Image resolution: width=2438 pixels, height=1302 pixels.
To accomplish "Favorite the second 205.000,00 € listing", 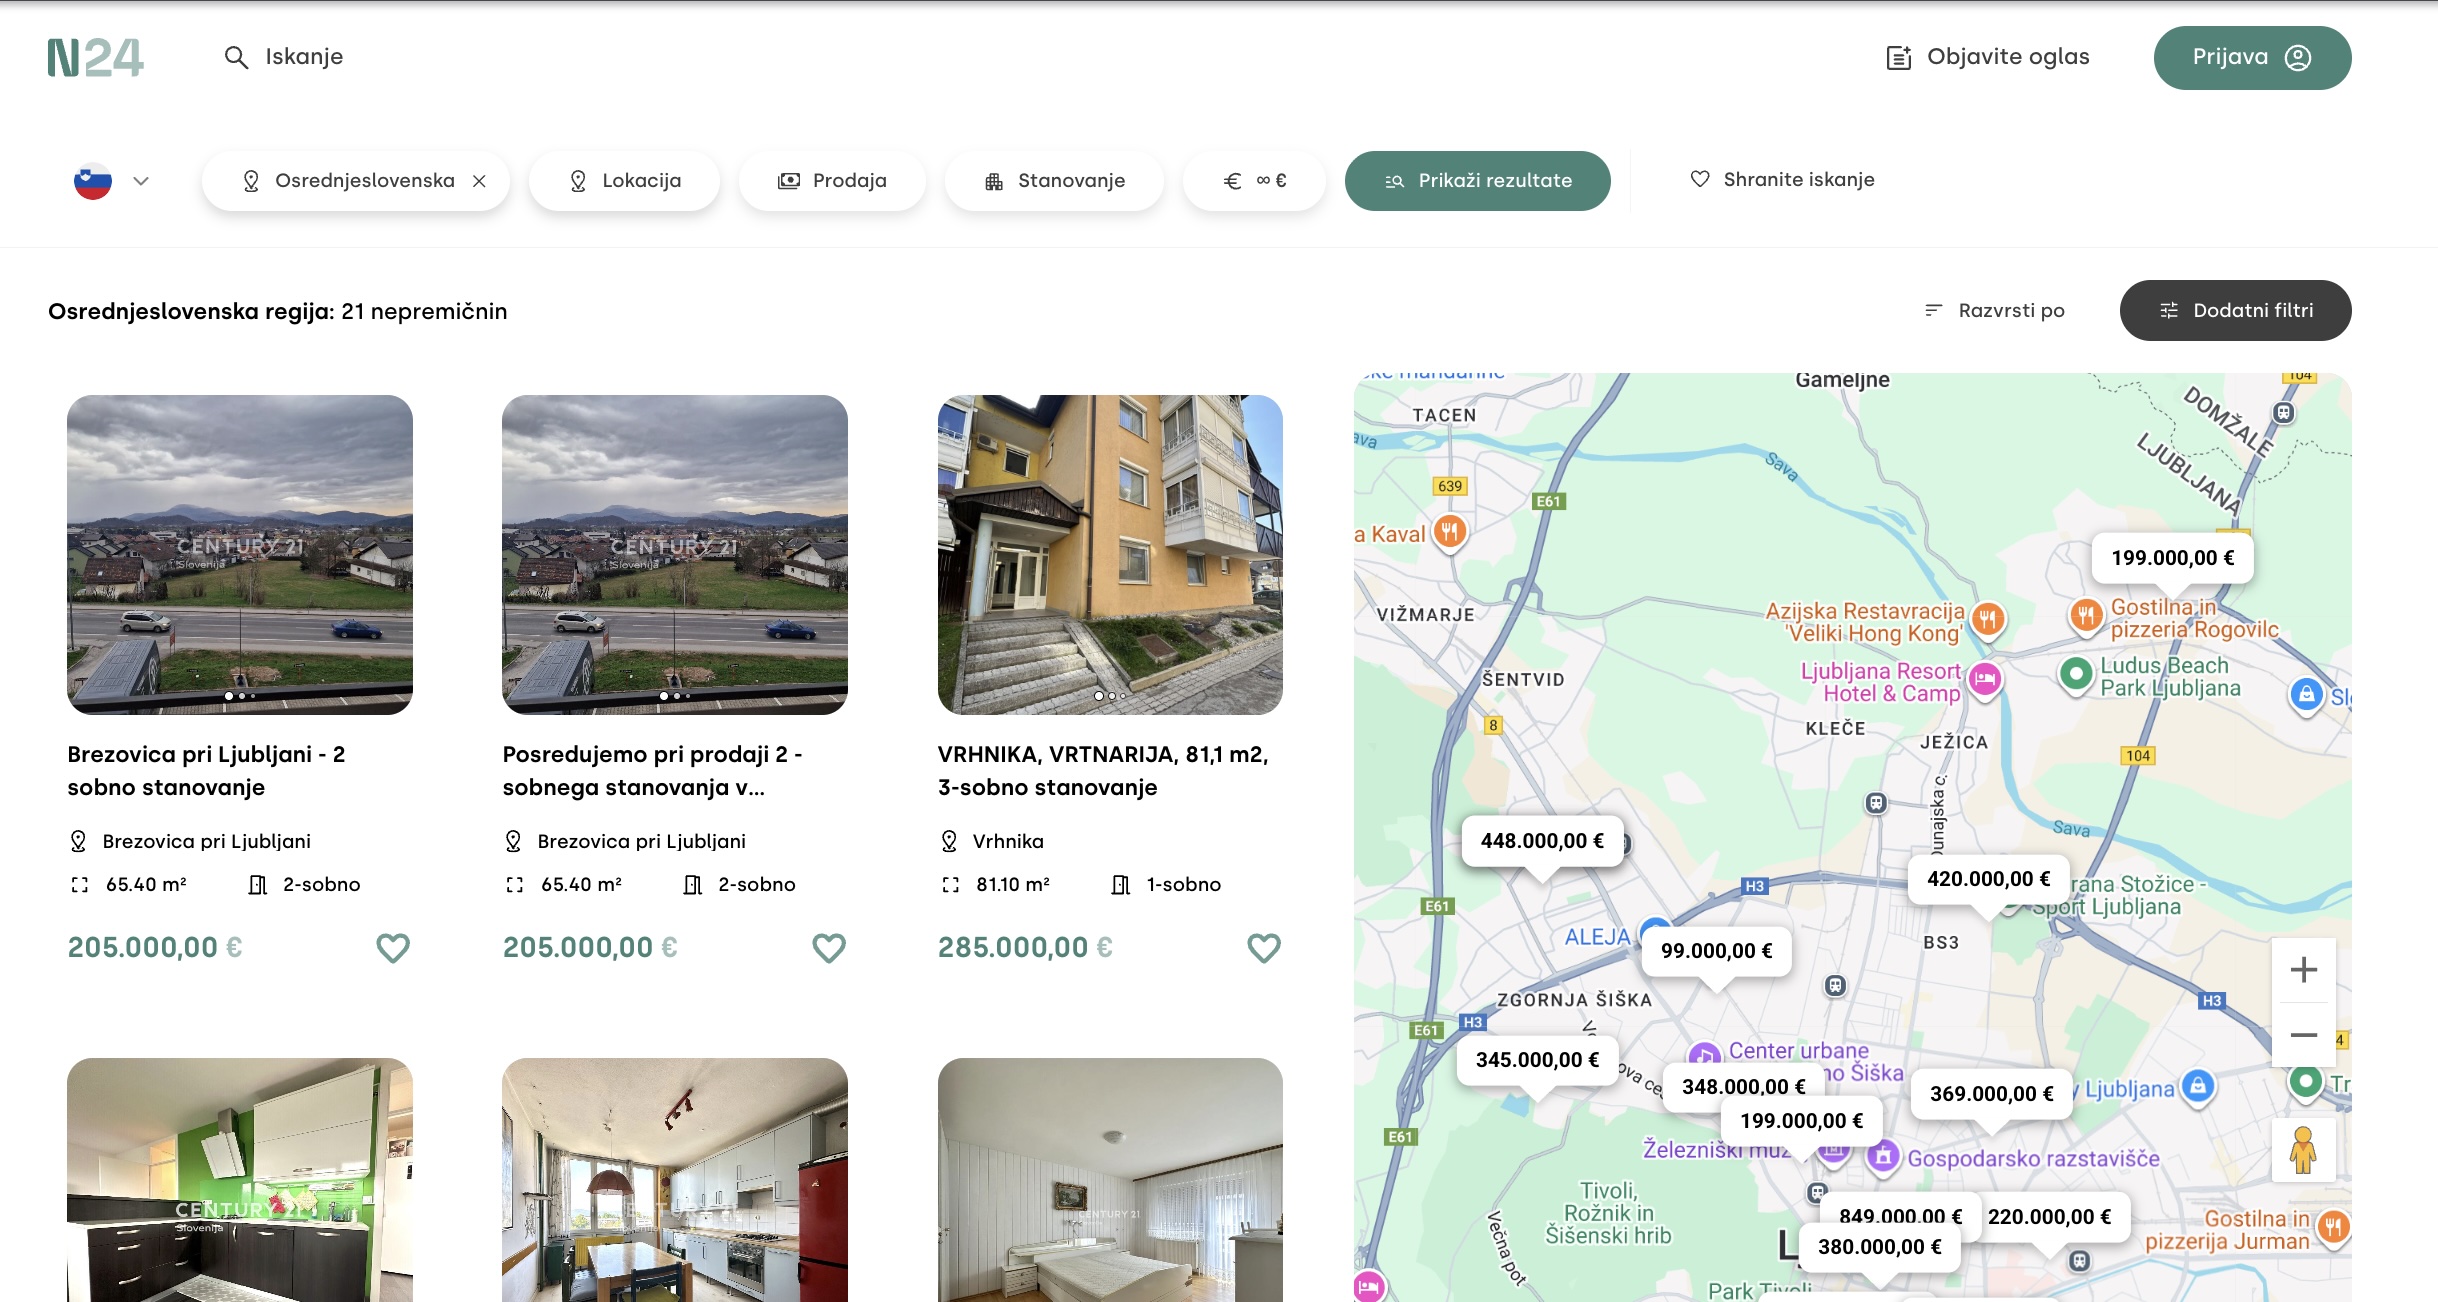I will (x=828, y=947).
